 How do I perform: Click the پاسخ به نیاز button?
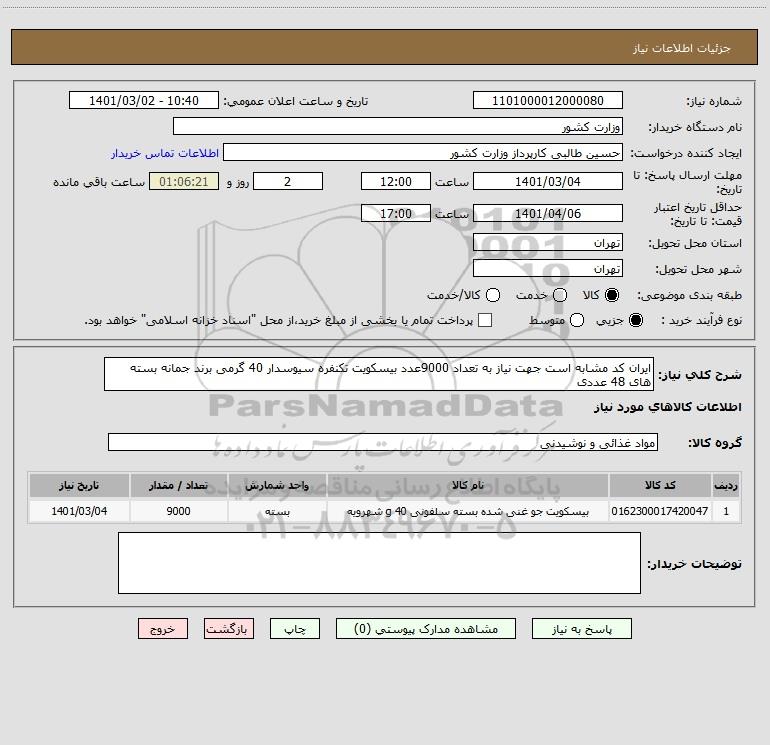pos(581,629)
